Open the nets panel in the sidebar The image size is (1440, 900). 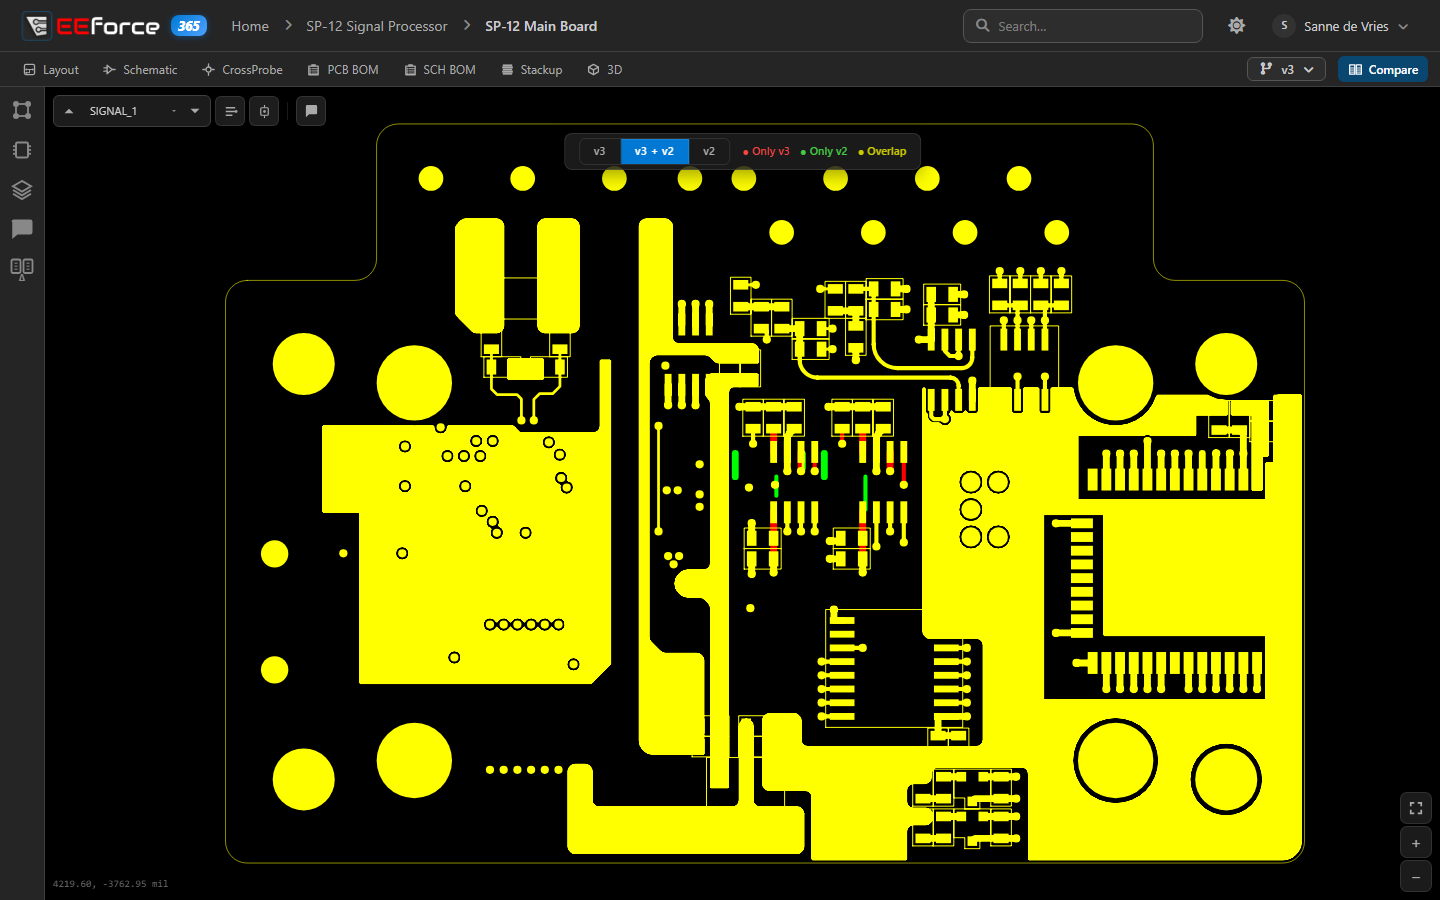(x=22, y=110)
